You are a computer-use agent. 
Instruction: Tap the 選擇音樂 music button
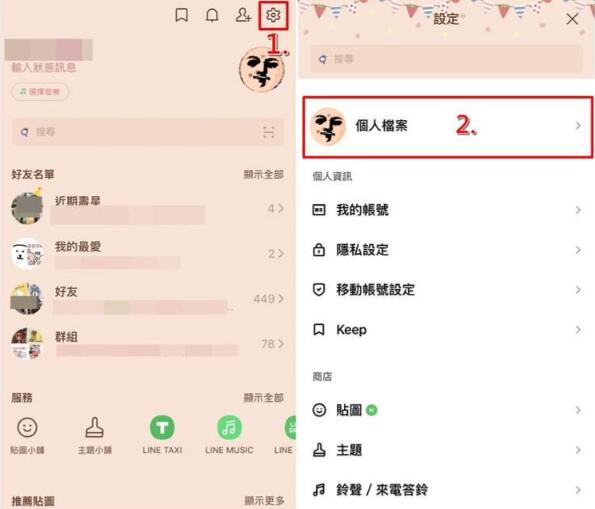40,92
